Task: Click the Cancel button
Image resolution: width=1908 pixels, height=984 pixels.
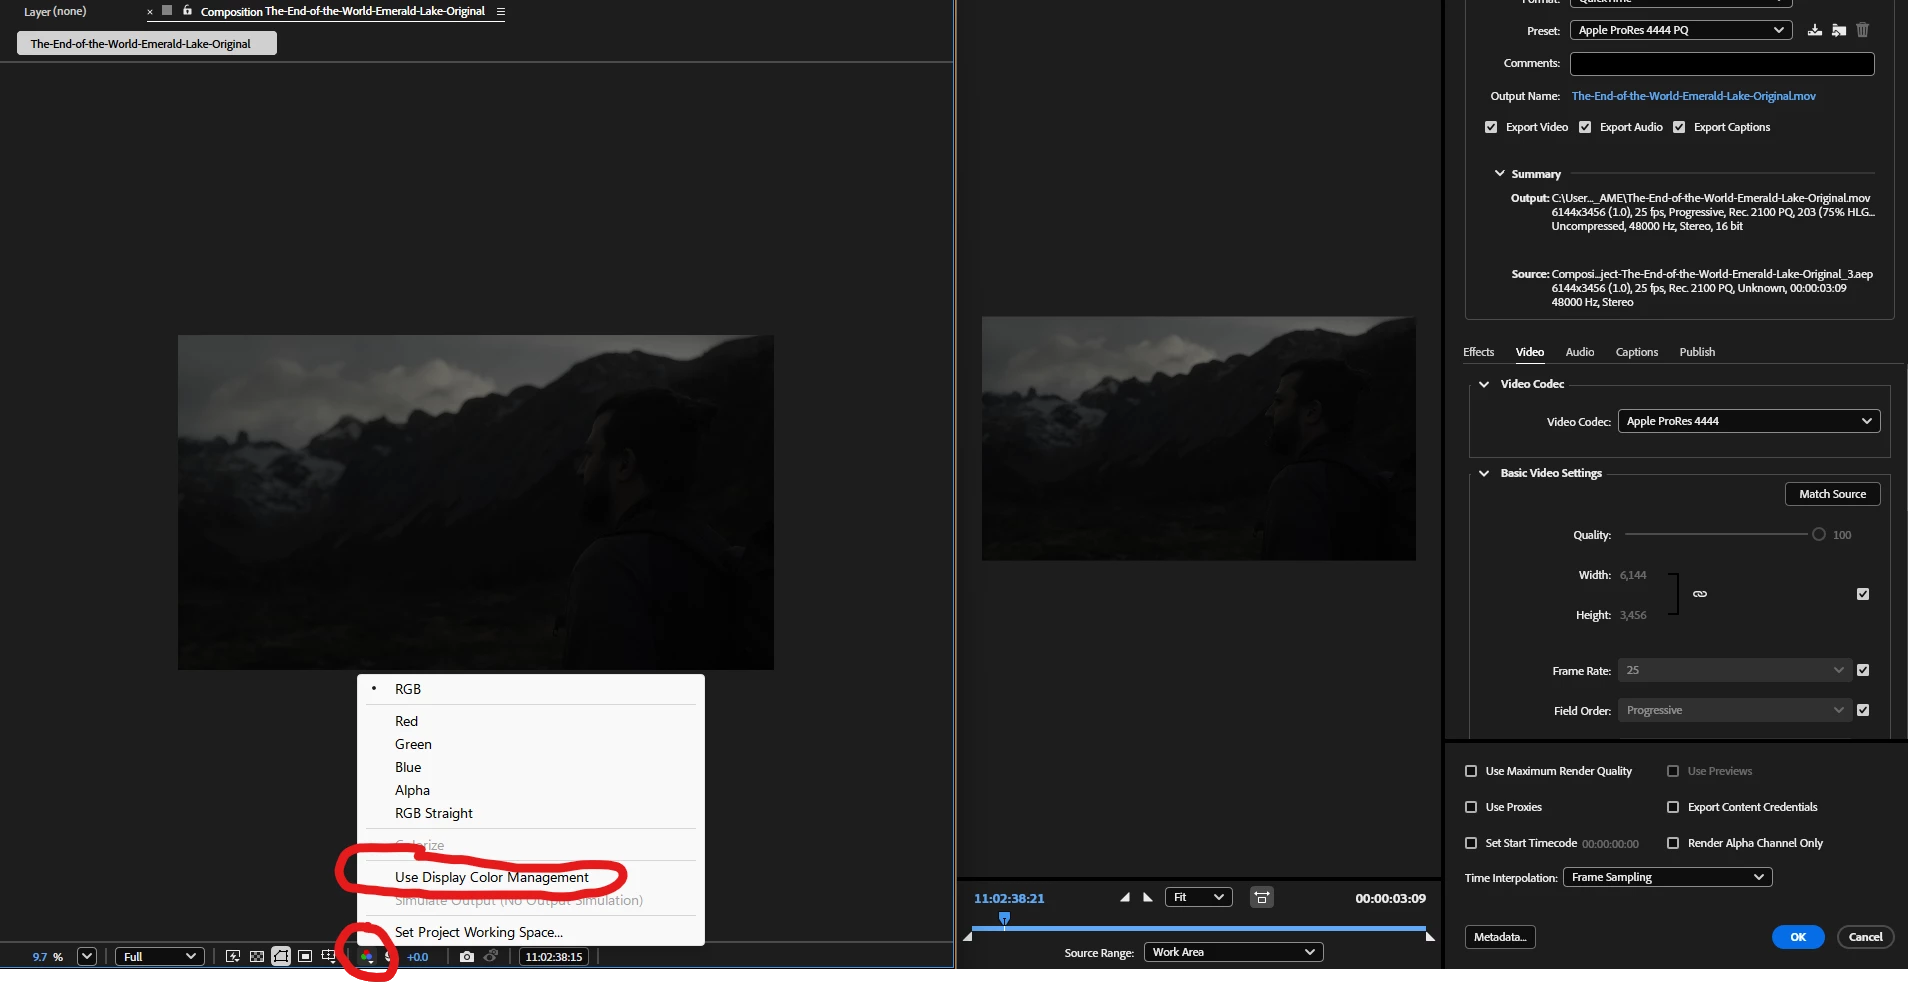Action: click(x=1865, y=937)
